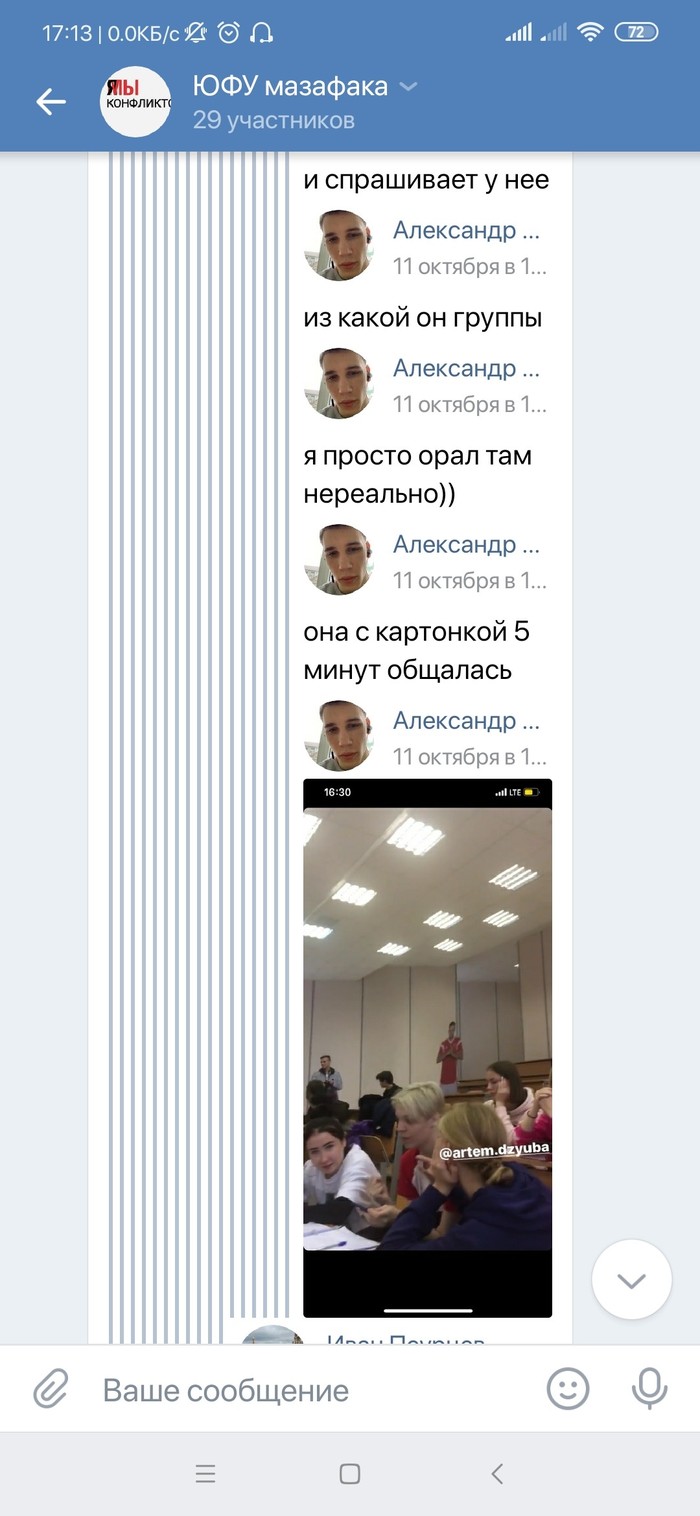Screen dimensions: 700x1516
Task: Open the forwarded classroom video thumbnail
Action: click(428, 1048)
